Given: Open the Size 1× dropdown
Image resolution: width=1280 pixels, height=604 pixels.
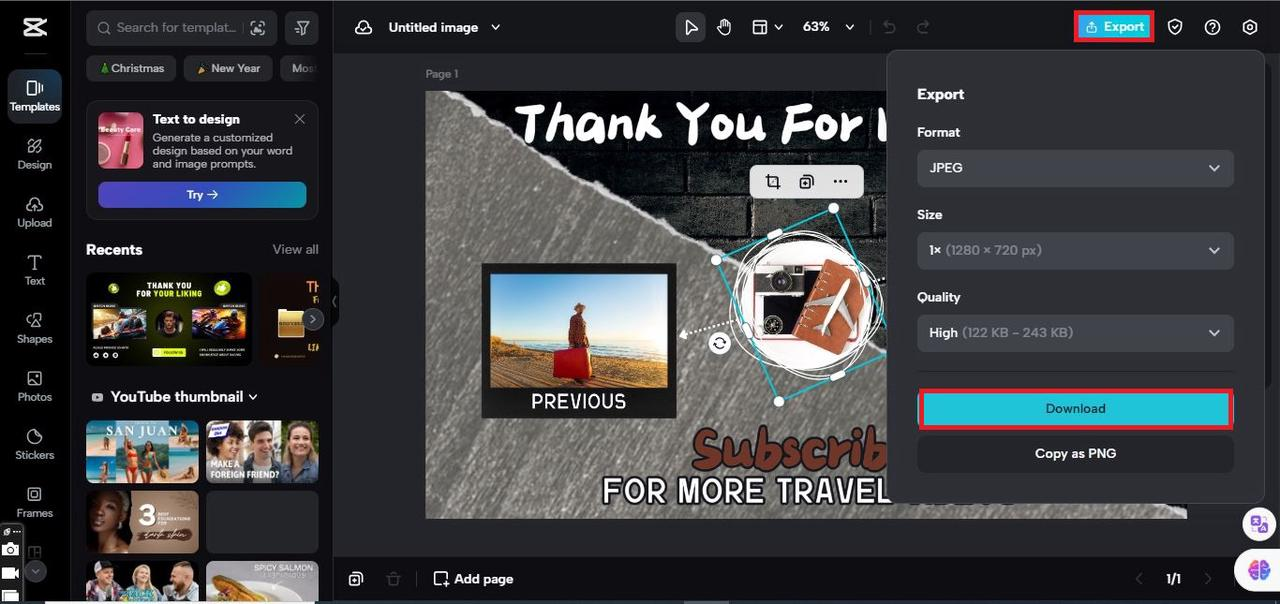Looking at the screenshot, I should point(1075,250).
